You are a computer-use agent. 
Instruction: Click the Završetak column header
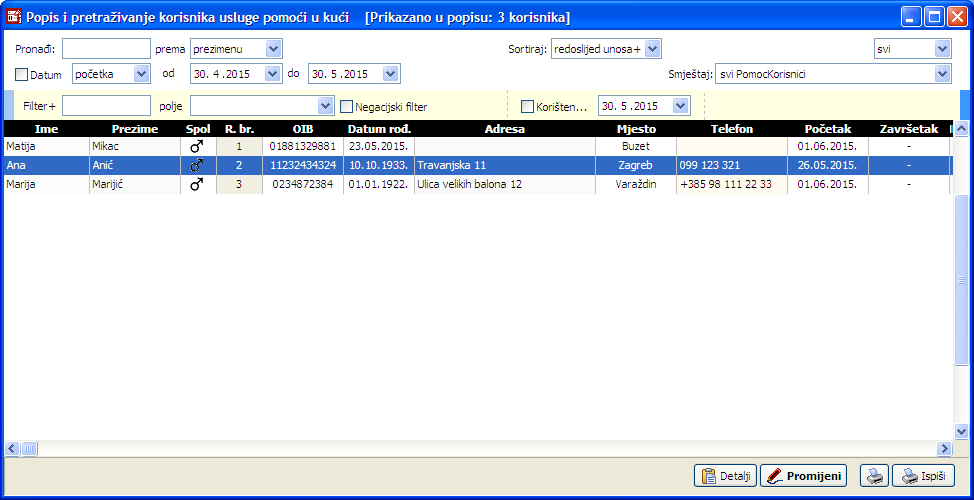click(x=909, y=129)
